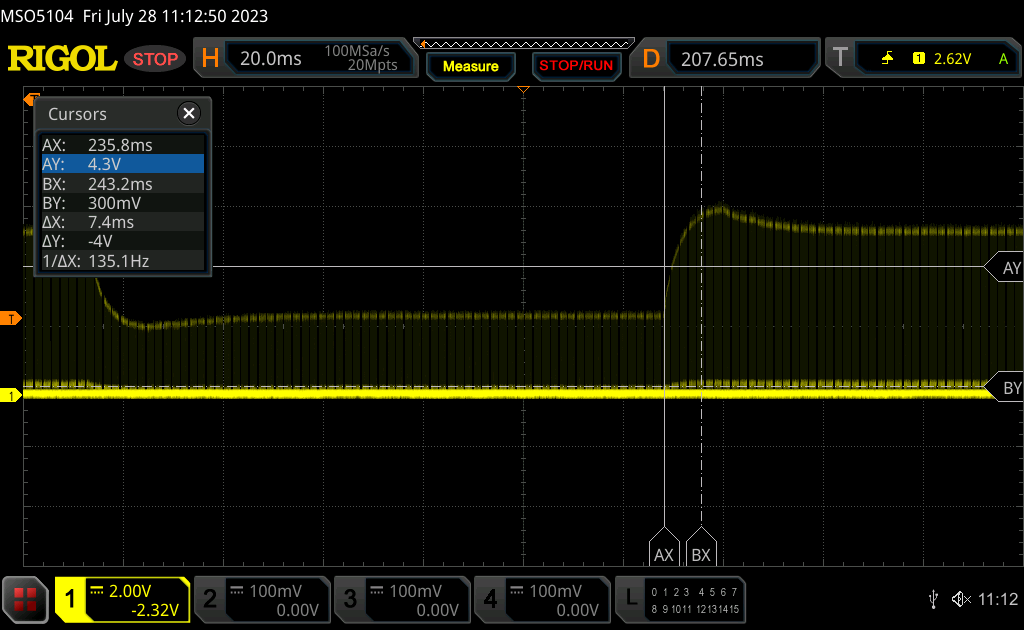
Task: Click the USB status icon
Action: 933,599
